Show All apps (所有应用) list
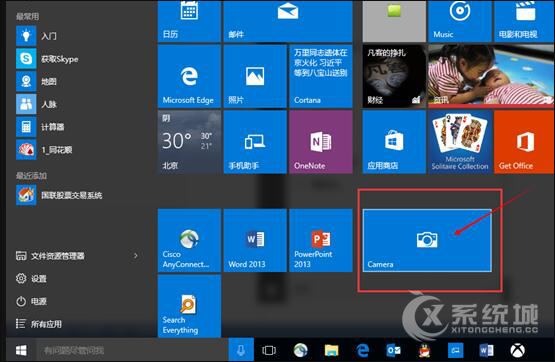Viewport: 555px width, 362px height. (x=39, y=324)
